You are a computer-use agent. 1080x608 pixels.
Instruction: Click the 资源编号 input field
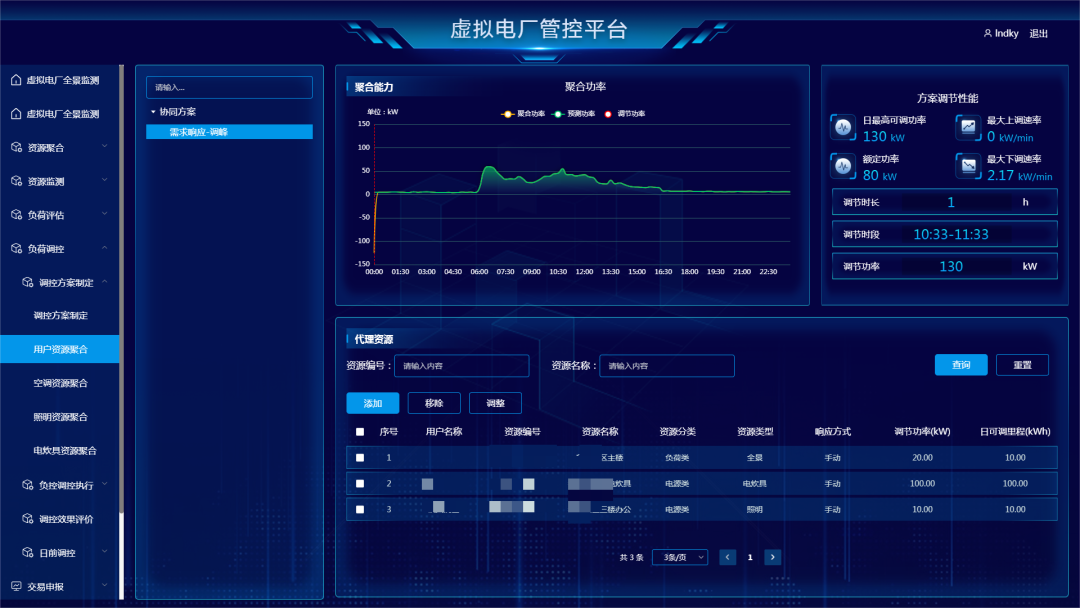461,366
